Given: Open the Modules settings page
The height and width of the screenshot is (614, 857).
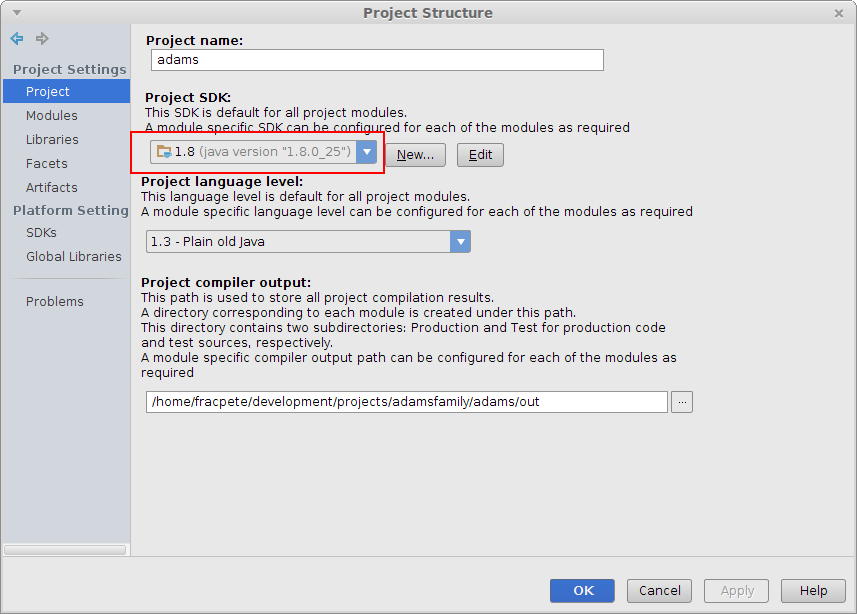Looking at the screenshot, I should click(x=52, y=116).
